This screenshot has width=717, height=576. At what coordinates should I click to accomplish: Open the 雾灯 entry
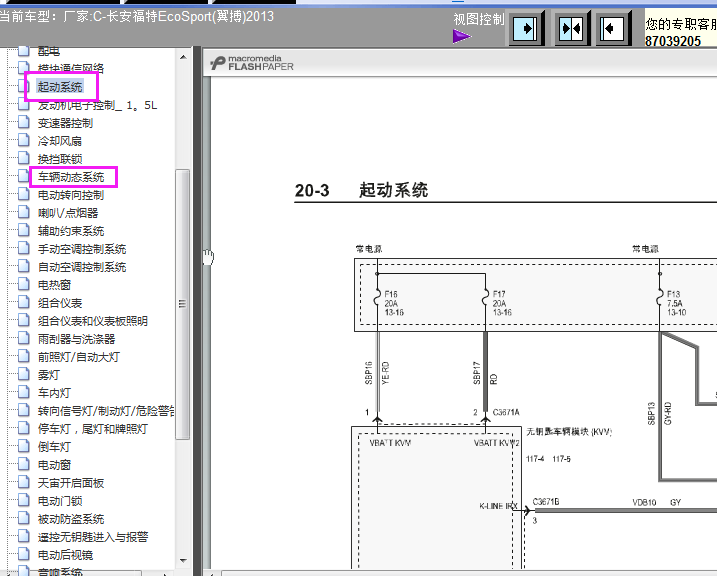click(49, 375)
